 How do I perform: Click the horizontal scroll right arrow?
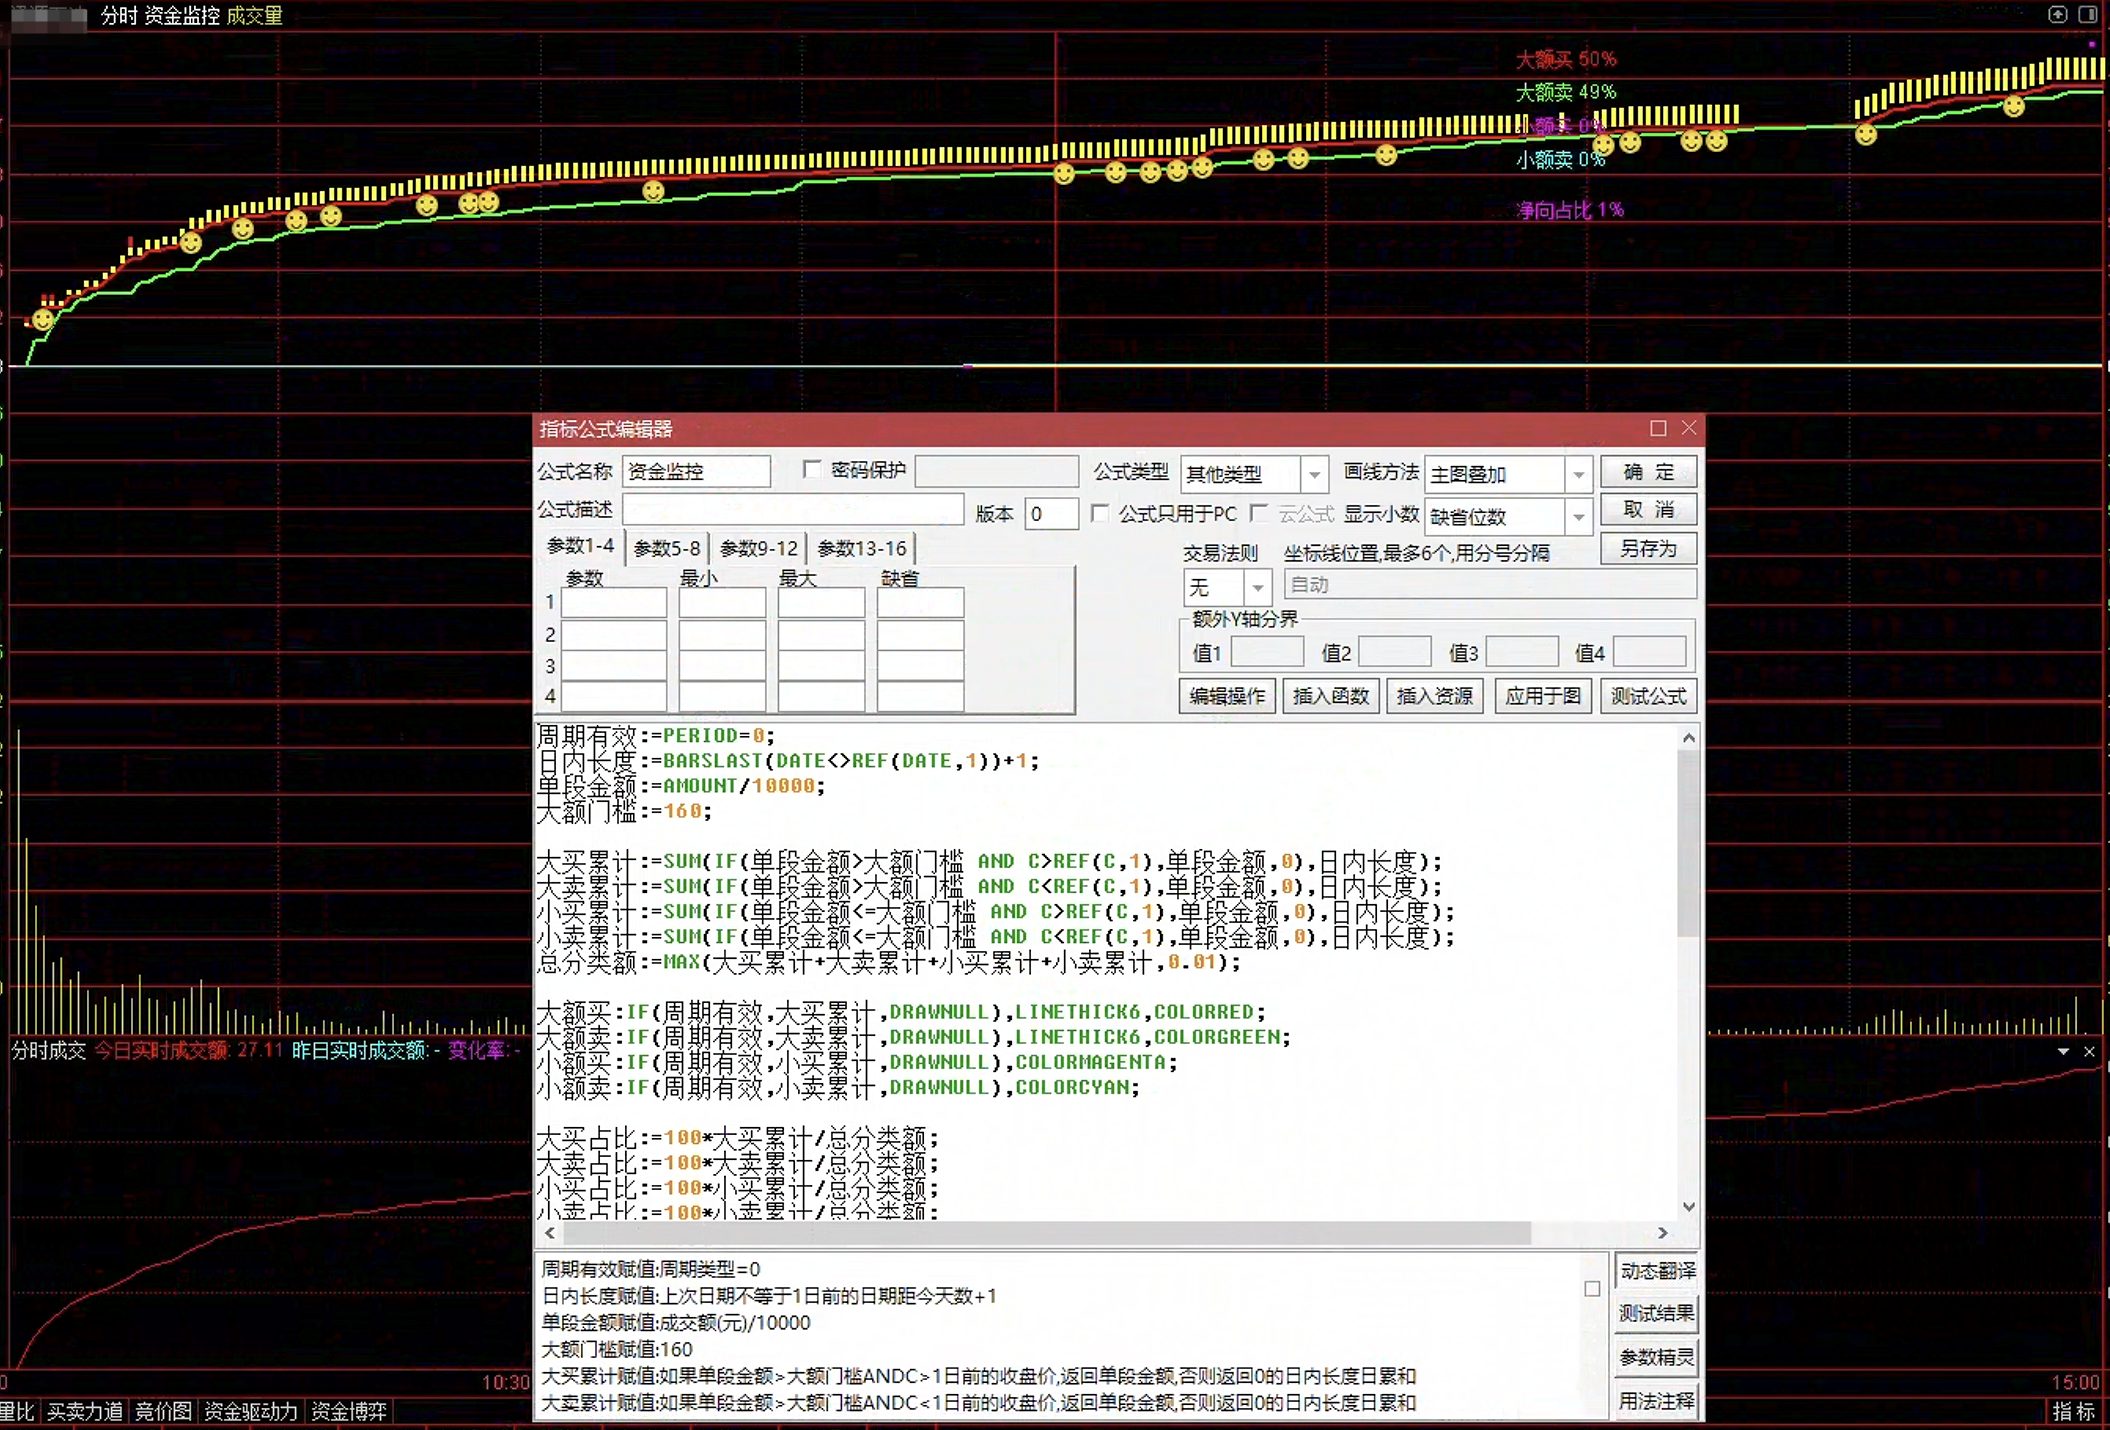[1663, 1233]
